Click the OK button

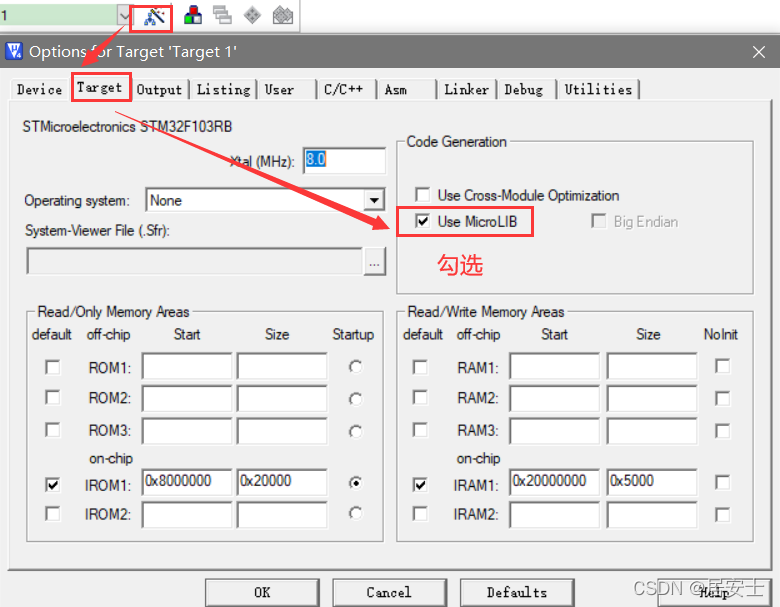pos(262,593)
